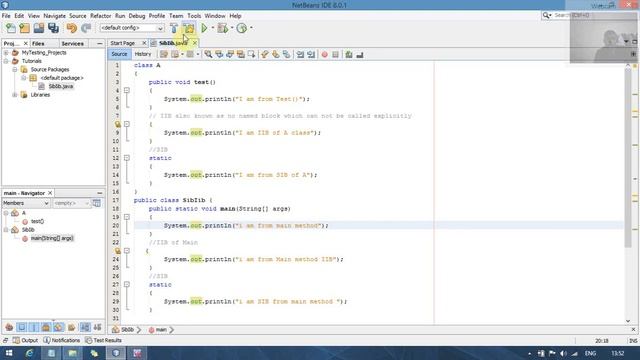Switch to the Services tab

coord(72,43)
